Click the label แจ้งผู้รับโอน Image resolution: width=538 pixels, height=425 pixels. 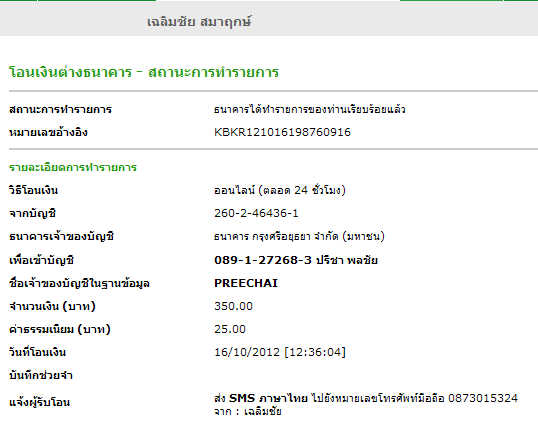[39, 402]
